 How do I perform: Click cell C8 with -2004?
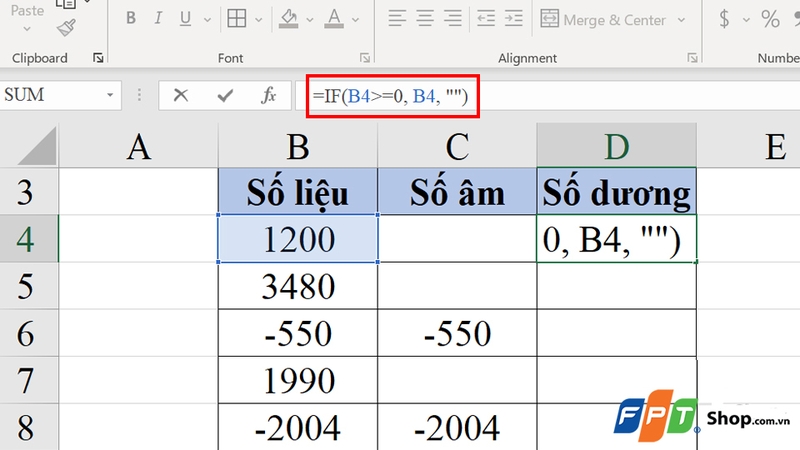point(457,427)
